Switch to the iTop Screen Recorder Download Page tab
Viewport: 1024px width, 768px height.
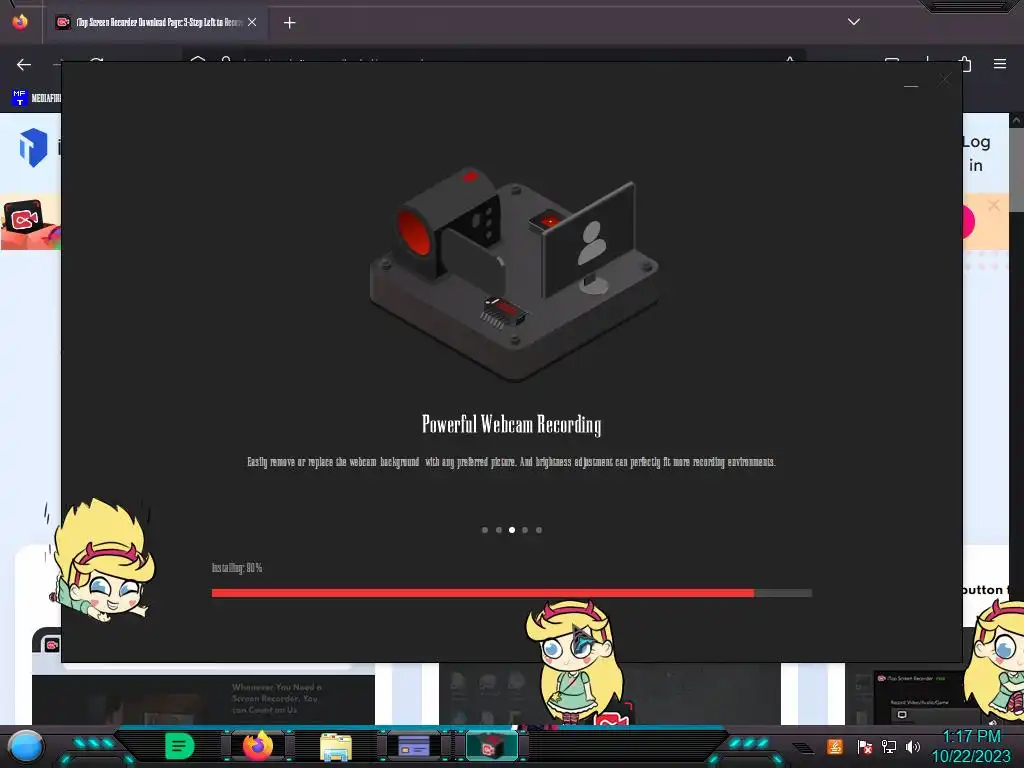point(155,22)
